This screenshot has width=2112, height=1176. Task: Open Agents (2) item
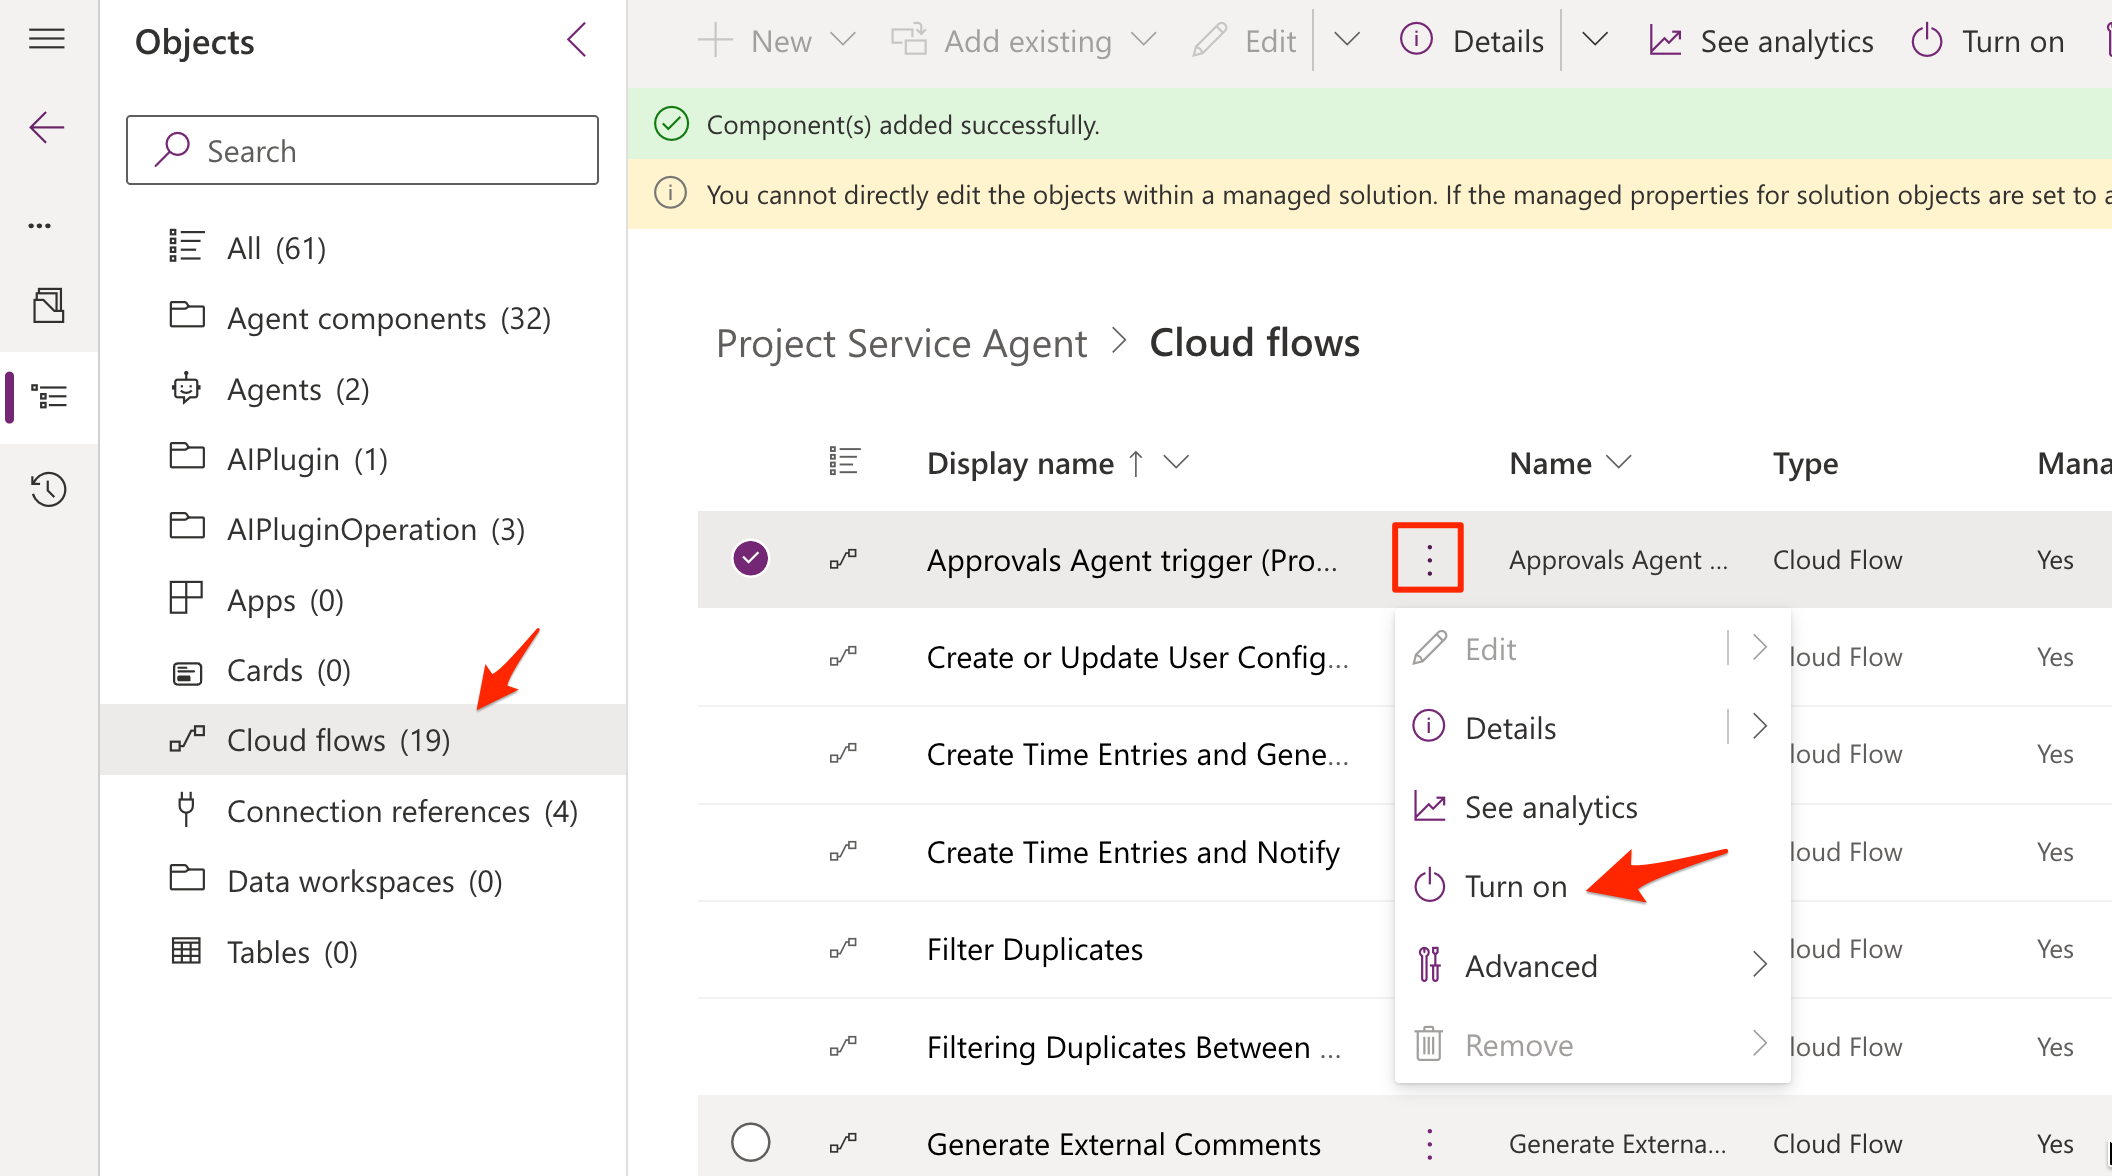point(363,388)
